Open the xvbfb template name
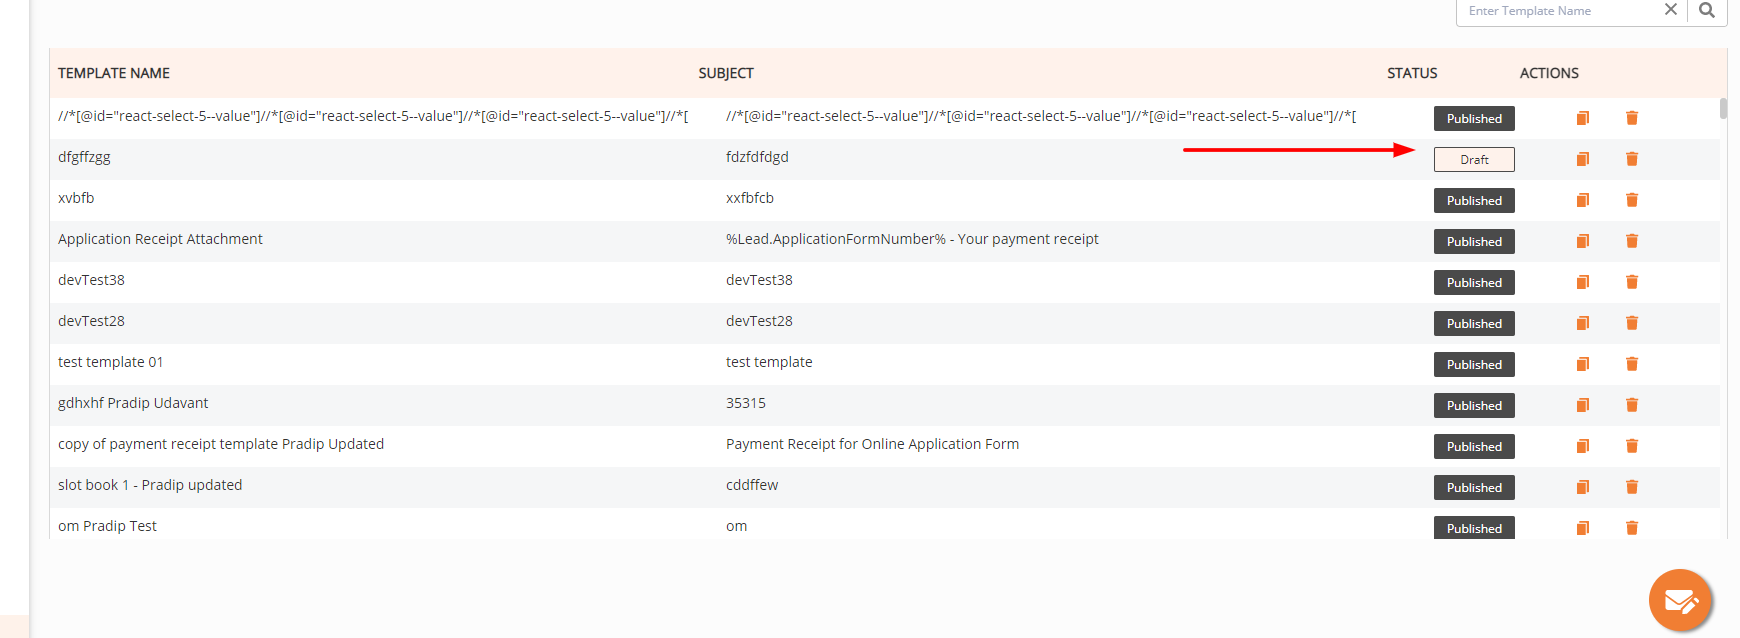Screen dimensions: 1740x638 76,198
